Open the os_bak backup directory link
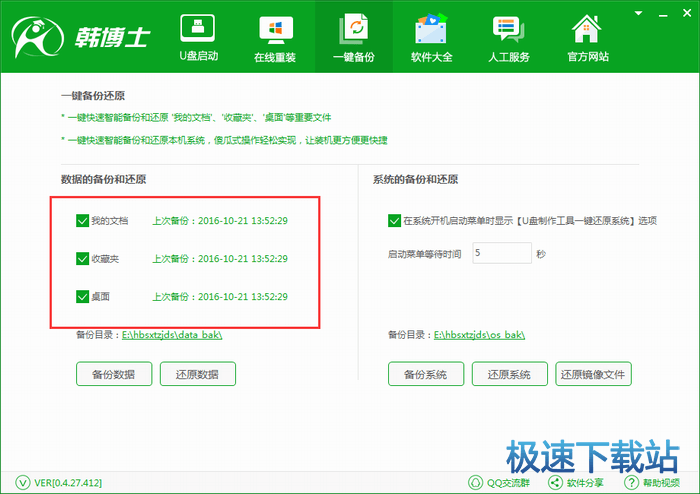 click(479, 335)
